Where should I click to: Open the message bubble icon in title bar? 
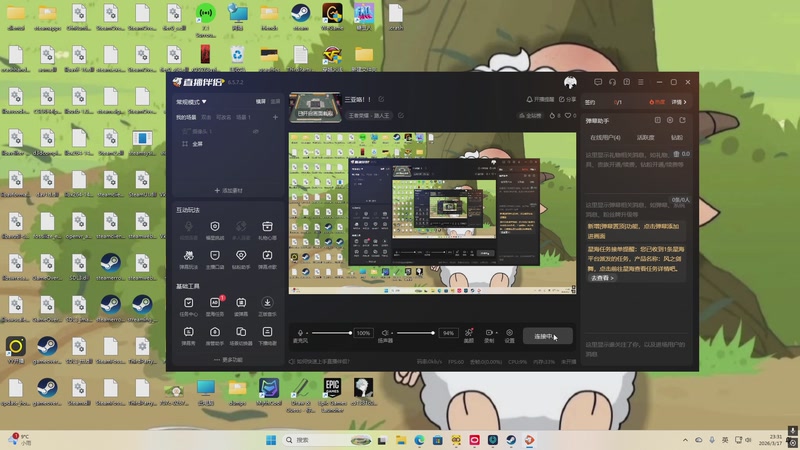click(x=598, y=82)
